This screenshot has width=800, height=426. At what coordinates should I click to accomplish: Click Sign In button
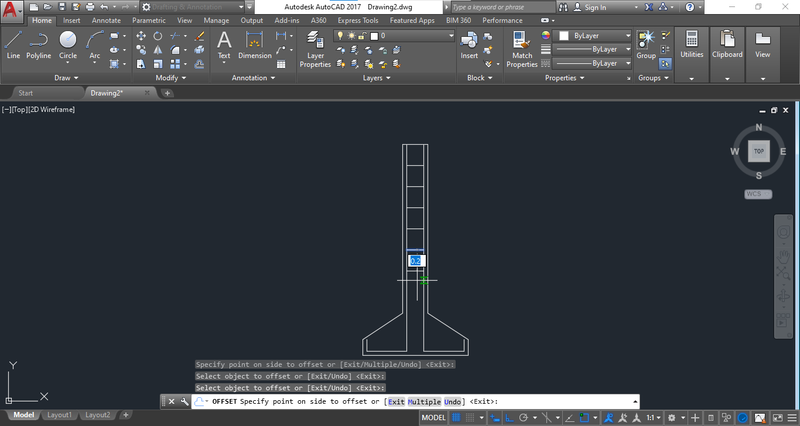pos(591,7)
